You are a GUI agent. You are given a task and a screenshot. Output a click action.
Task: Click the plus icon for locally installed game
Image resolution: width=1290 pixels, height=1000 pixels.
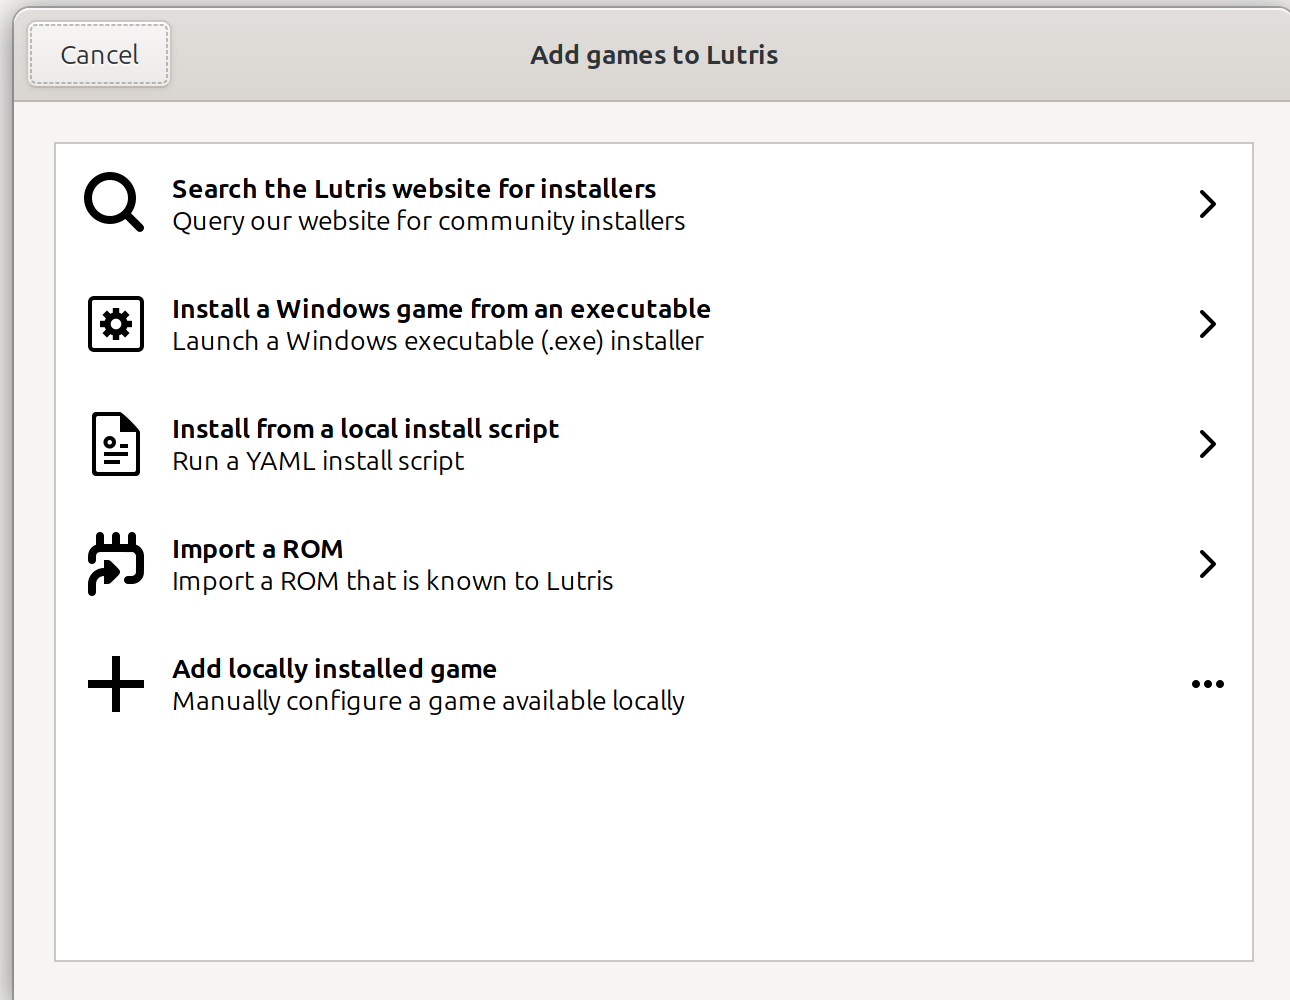click(116, 684)
